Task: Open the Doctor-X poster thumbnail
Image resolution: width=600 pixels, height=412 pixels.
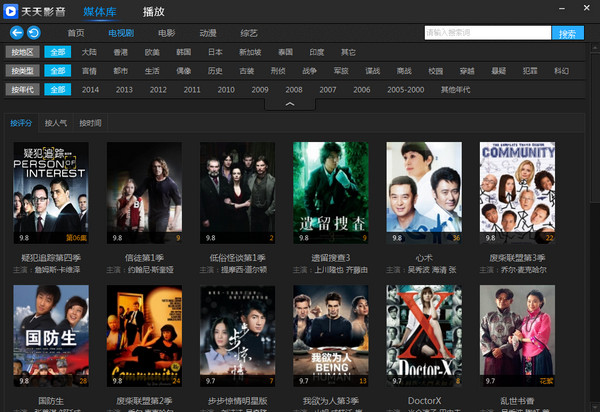Action: pos(424,335)
